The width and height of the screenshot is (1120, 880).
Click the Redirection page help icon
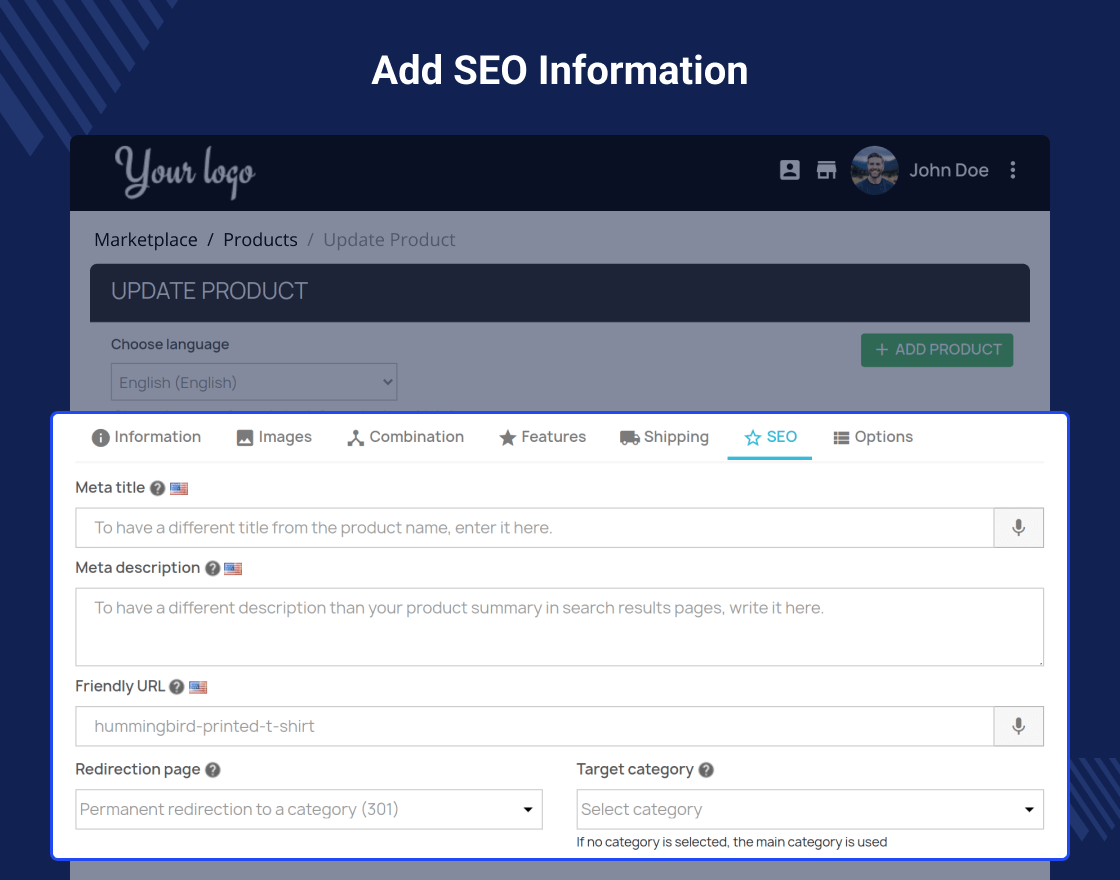(213, 770)
